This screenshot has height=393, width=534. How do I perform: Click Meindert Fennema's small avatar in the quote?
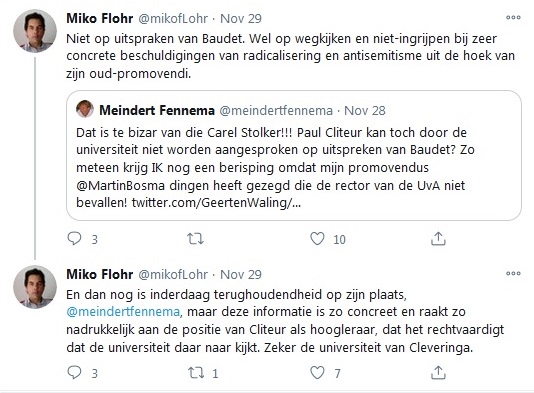pyautogui.click(x=85, y=109)
